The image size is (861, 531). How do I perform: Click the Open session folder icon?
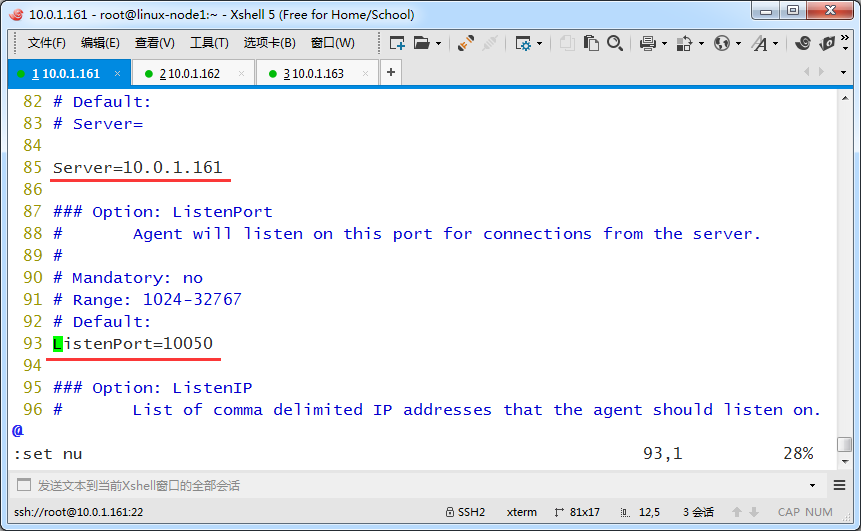point(422,43)
